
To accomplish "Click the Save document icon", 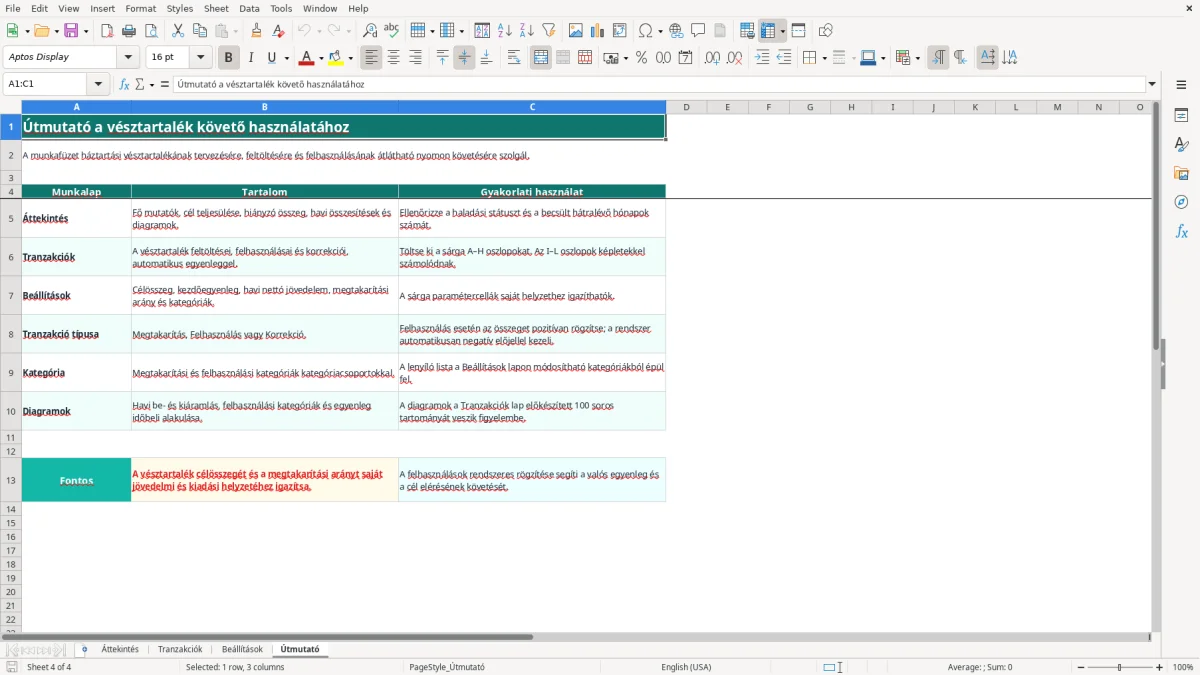I will pos(71,31).
